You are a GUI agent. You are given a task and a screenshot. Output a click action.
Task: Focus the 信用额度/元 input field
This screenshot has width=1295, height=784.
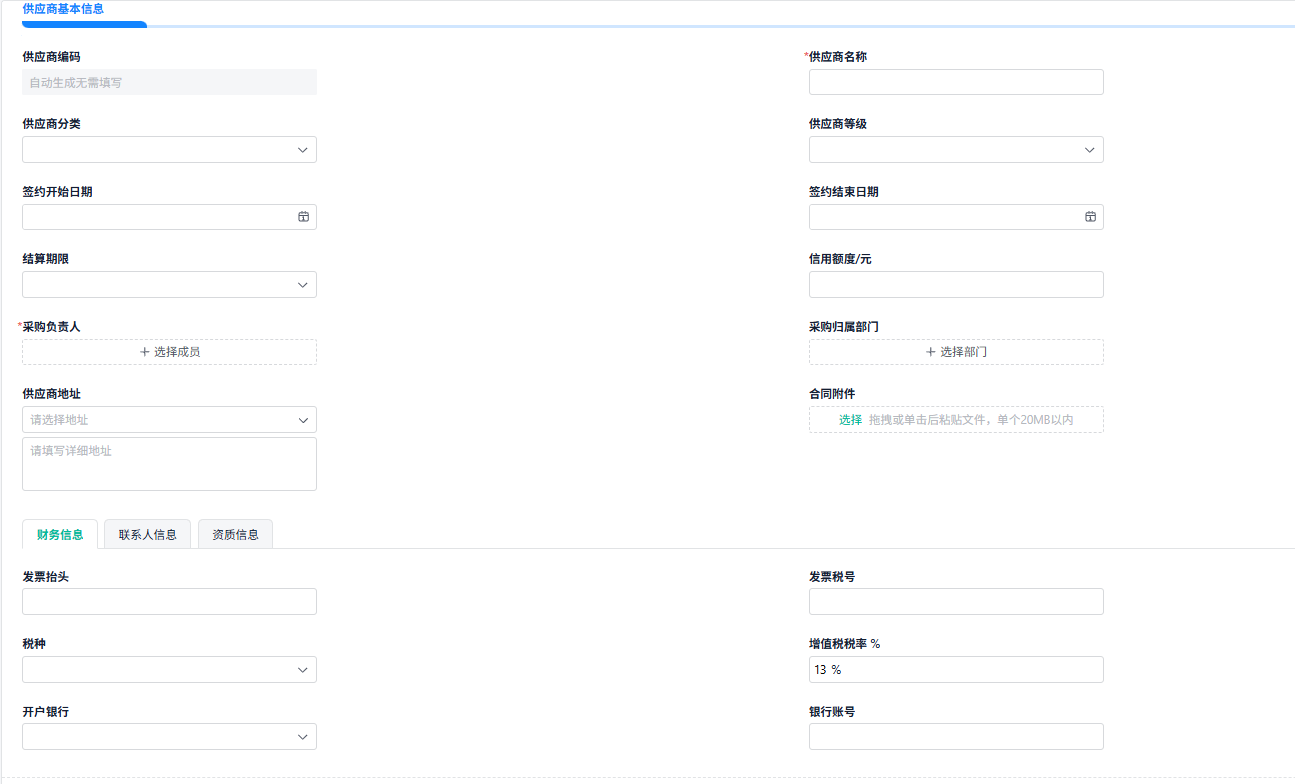(956, 285)
